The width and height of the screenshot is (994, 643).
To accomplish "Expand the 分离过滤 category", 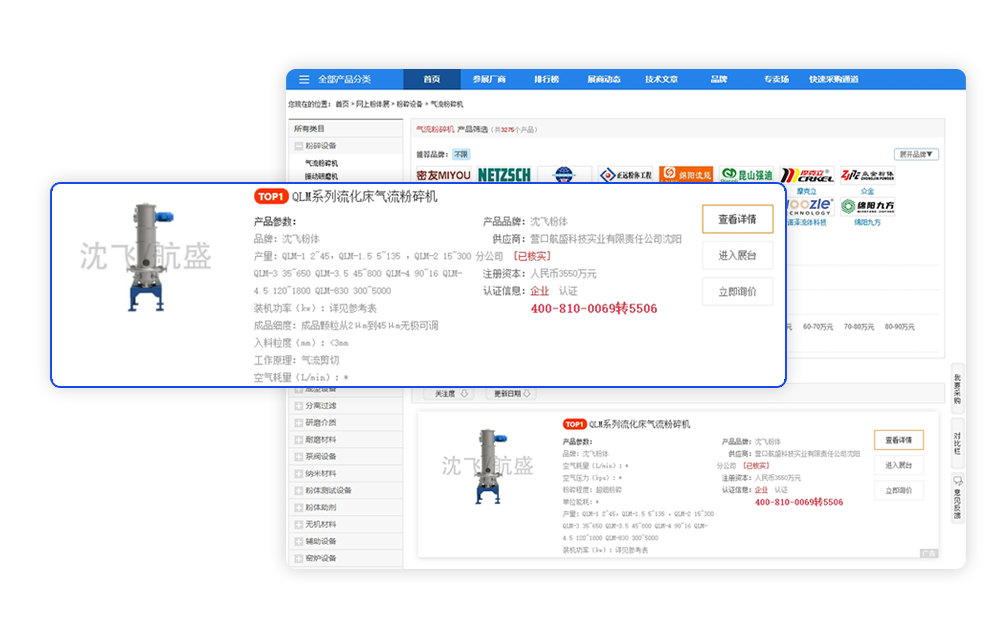I will coord(299,406).
